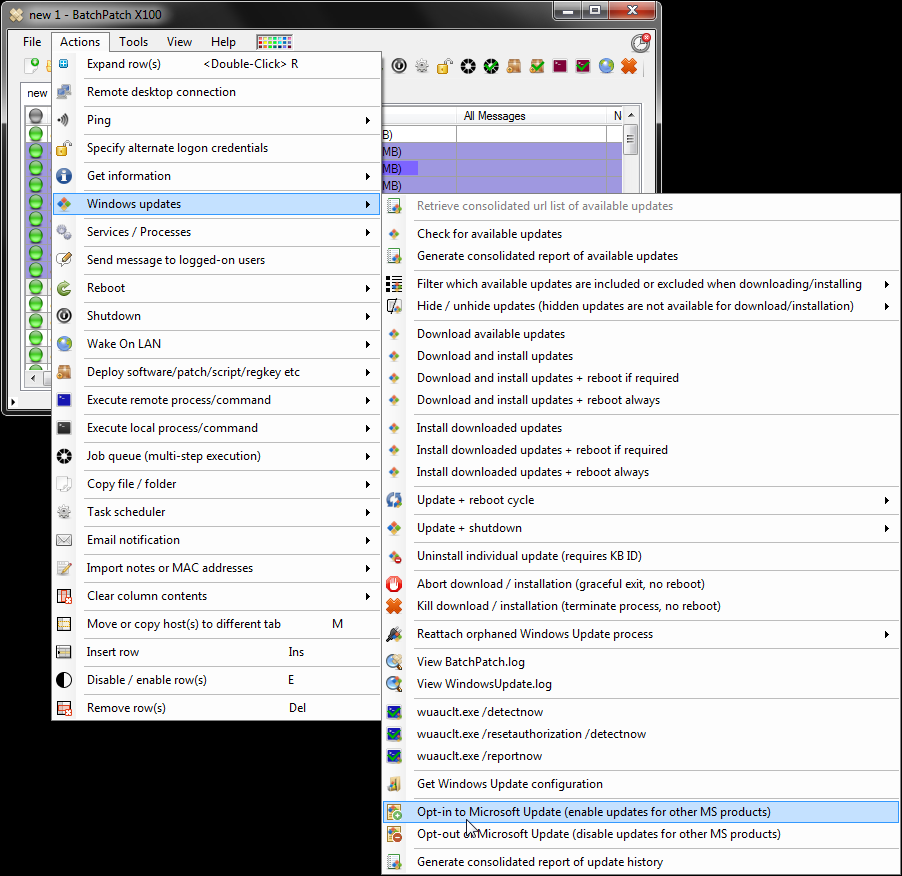This screenshot has width=902, height=876.
Task: Open Job queue (multi-step execution)
Action: (x=216, y=456)
